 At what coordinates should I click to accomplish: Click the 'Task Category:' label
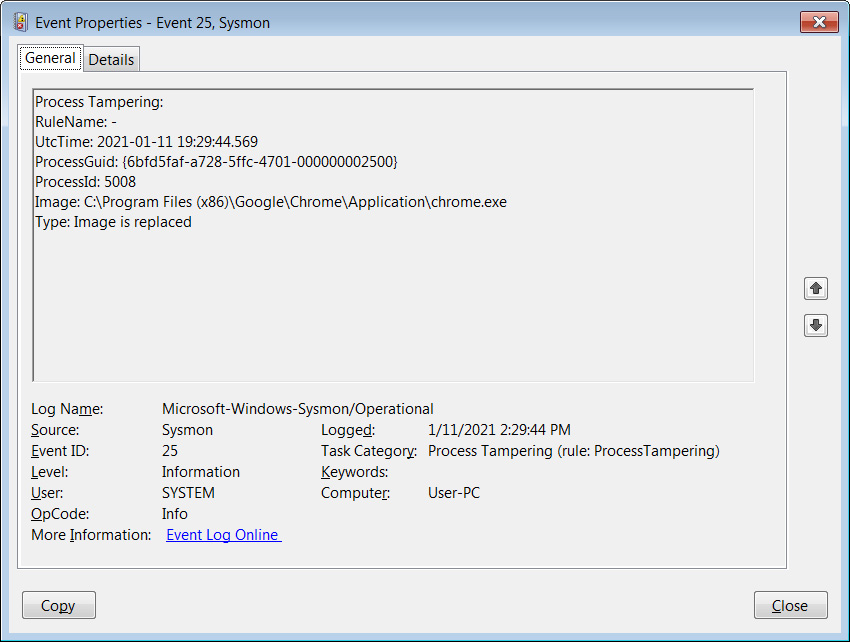[x=369, y=451]
